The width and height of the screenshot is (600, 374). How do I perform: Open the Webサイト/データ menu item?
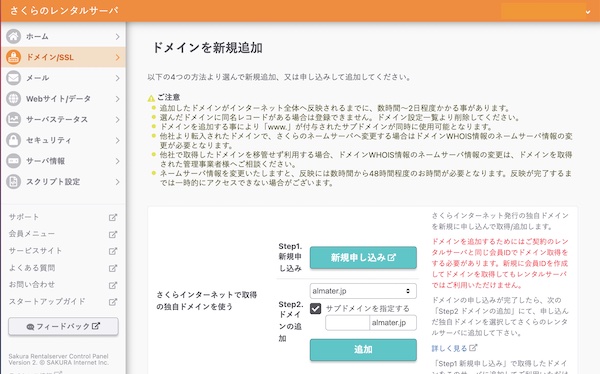(63, 98)
